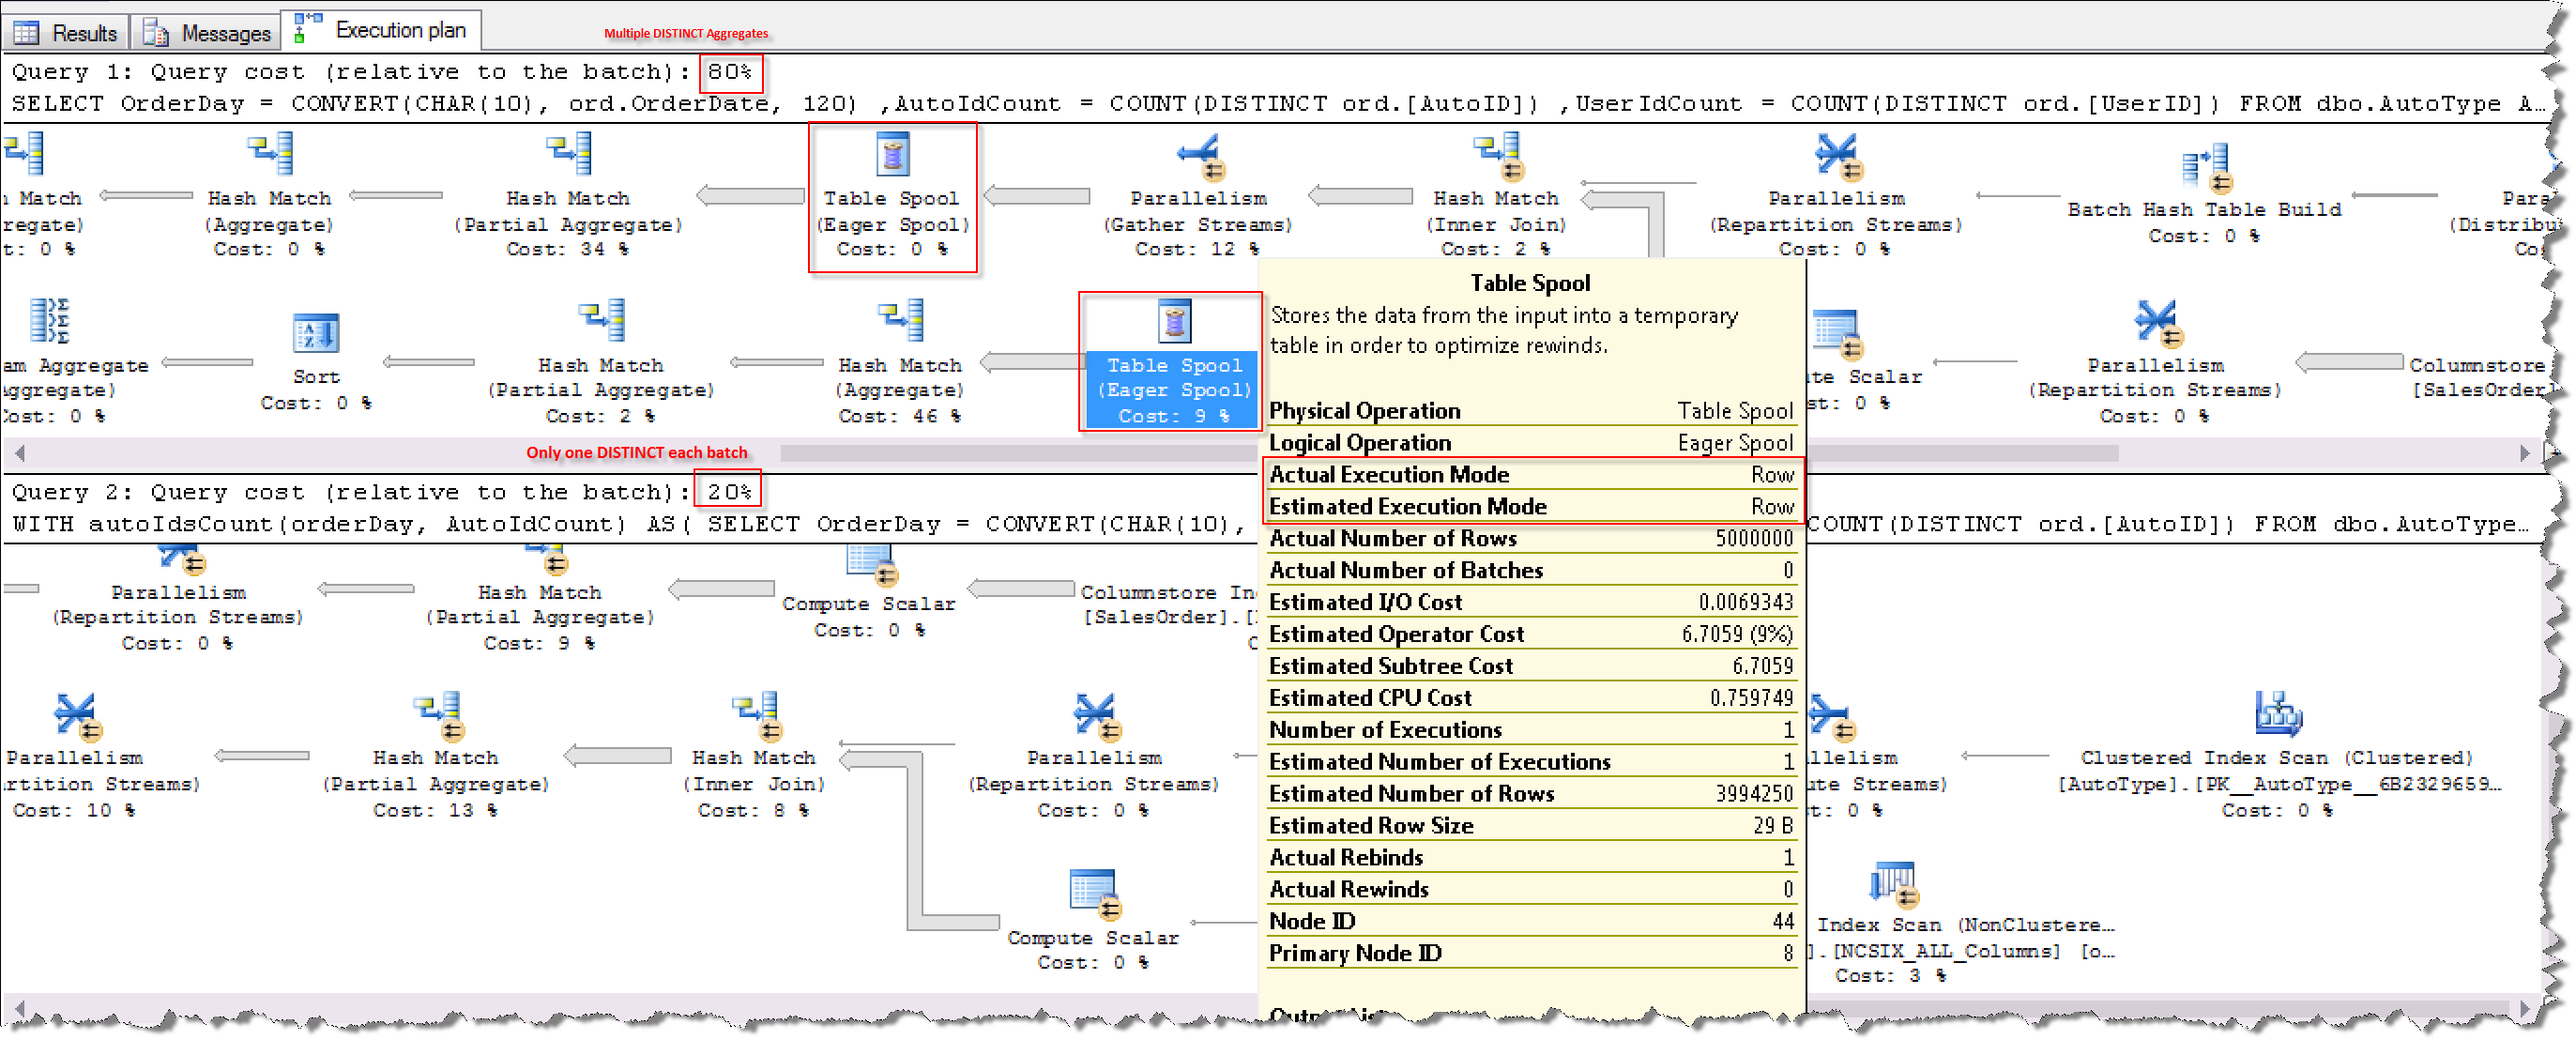Click the Parallelism (Repartition Streams) operator in Query 1's top row

click(x=1836, y=196)
